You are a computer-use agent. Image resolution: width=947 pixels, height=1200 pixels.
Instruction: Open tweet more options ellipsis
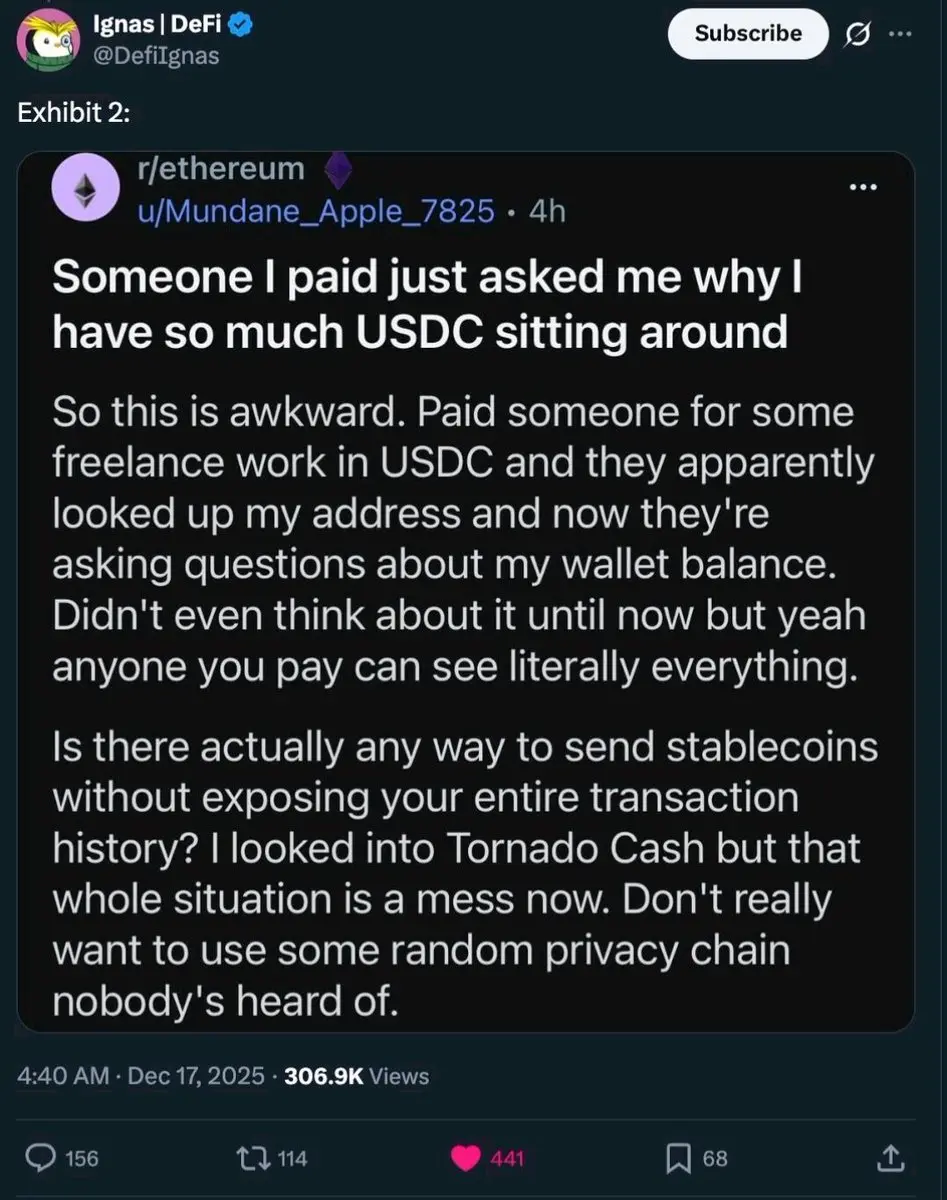point(900,34)
